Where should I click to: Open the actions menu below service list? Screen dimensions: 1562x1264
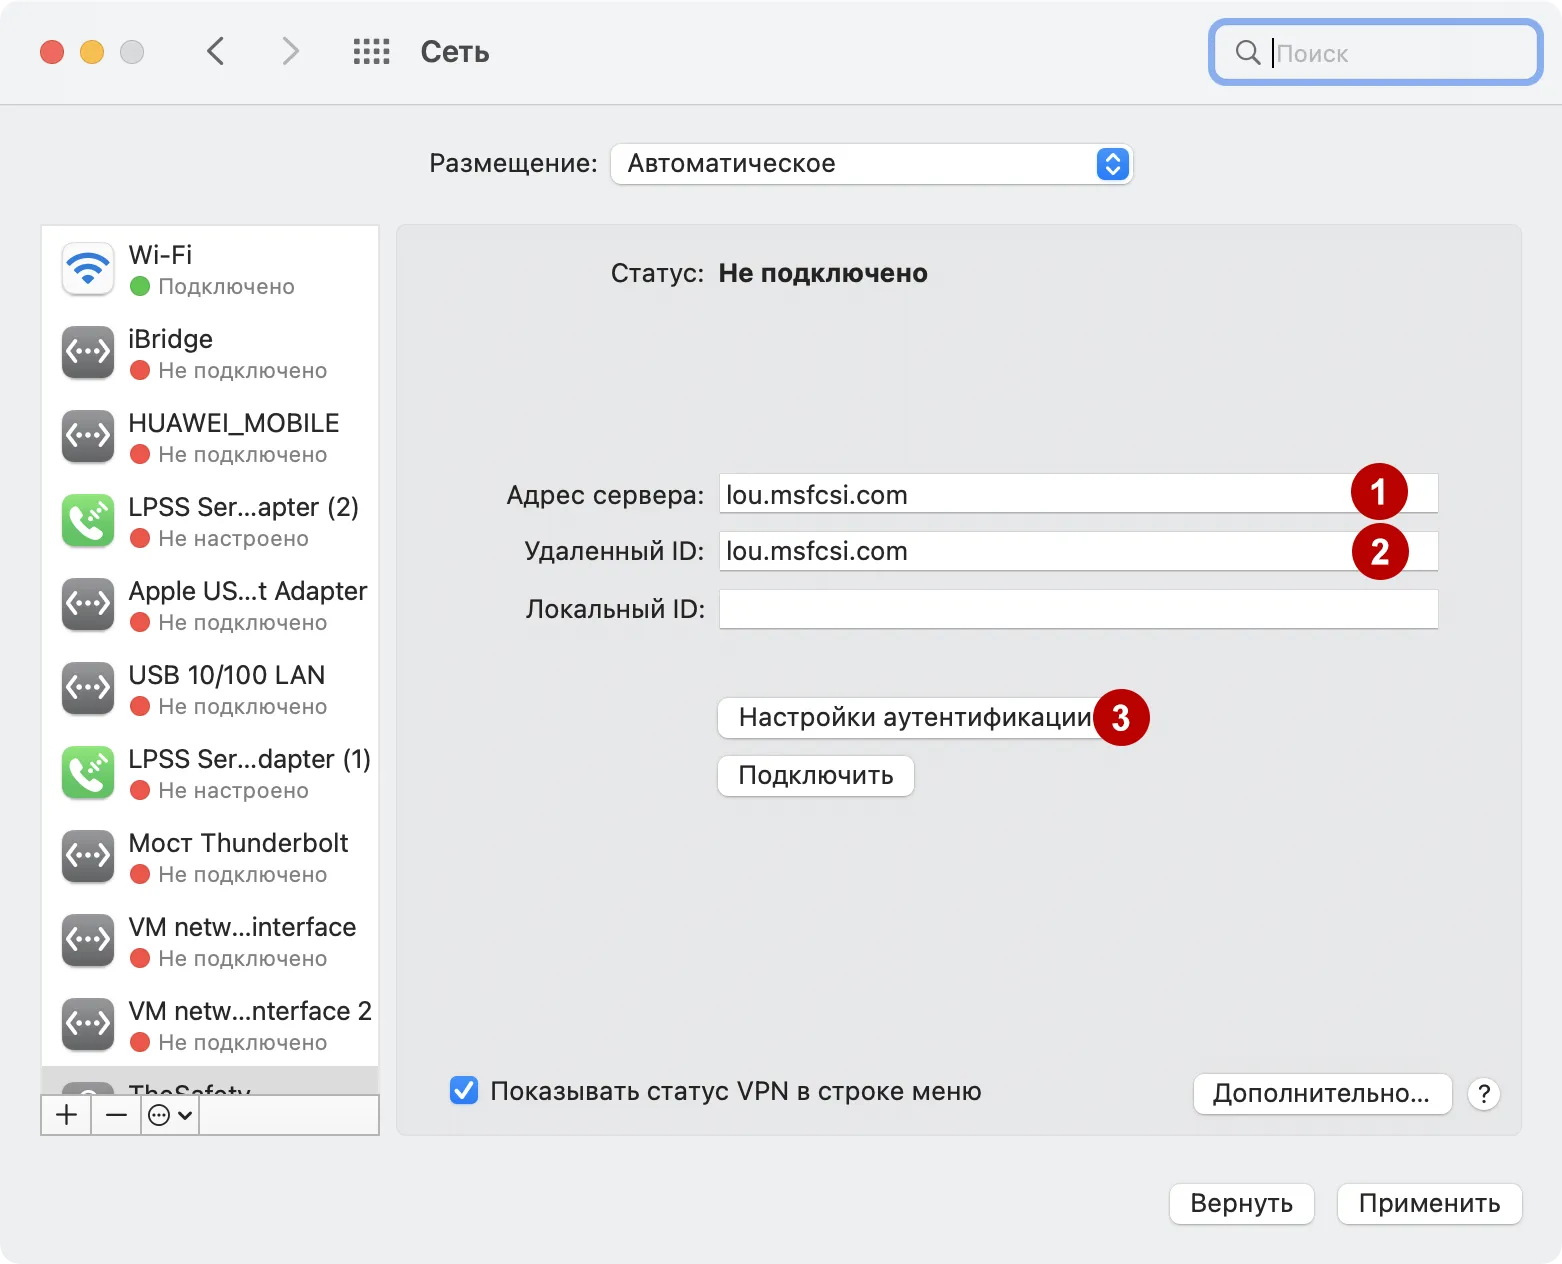point(168,1114)
